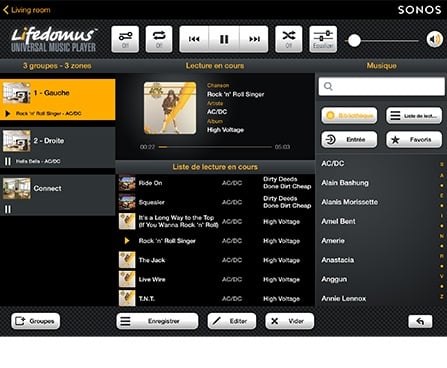Image resolution: width=447 pixels, height=368 pixels.
Task: Open the Bibliothèque library tab
Action: pyautogui.click(x=349, y=115)
